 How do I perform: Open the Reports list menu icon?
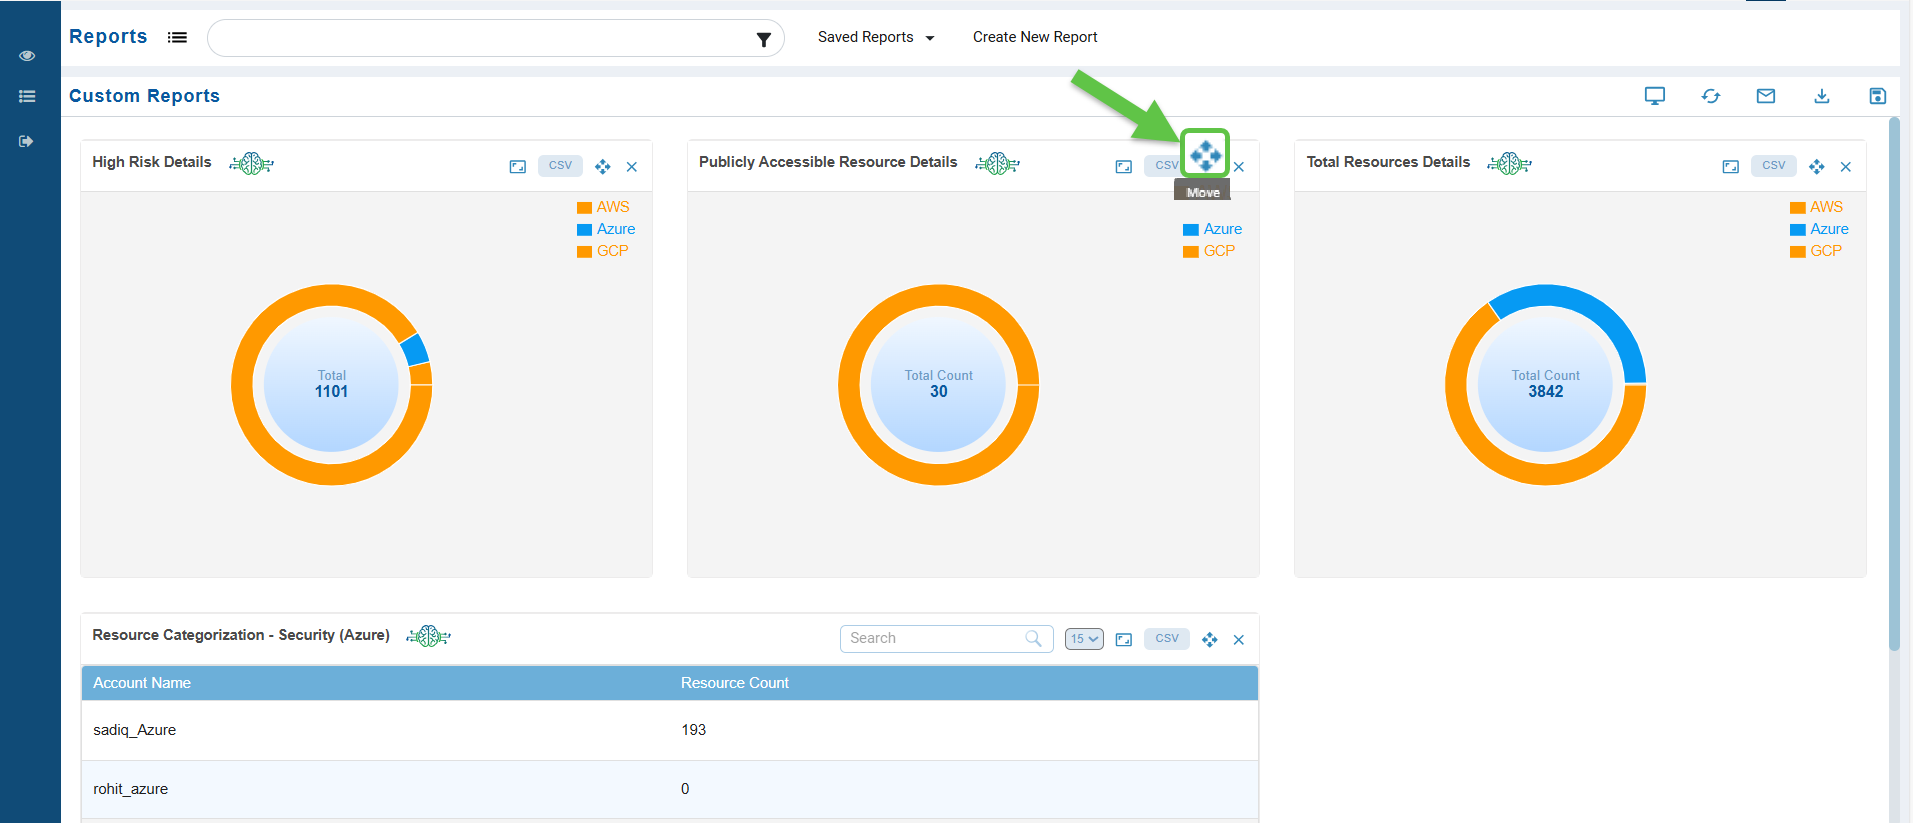pos(177,37)
